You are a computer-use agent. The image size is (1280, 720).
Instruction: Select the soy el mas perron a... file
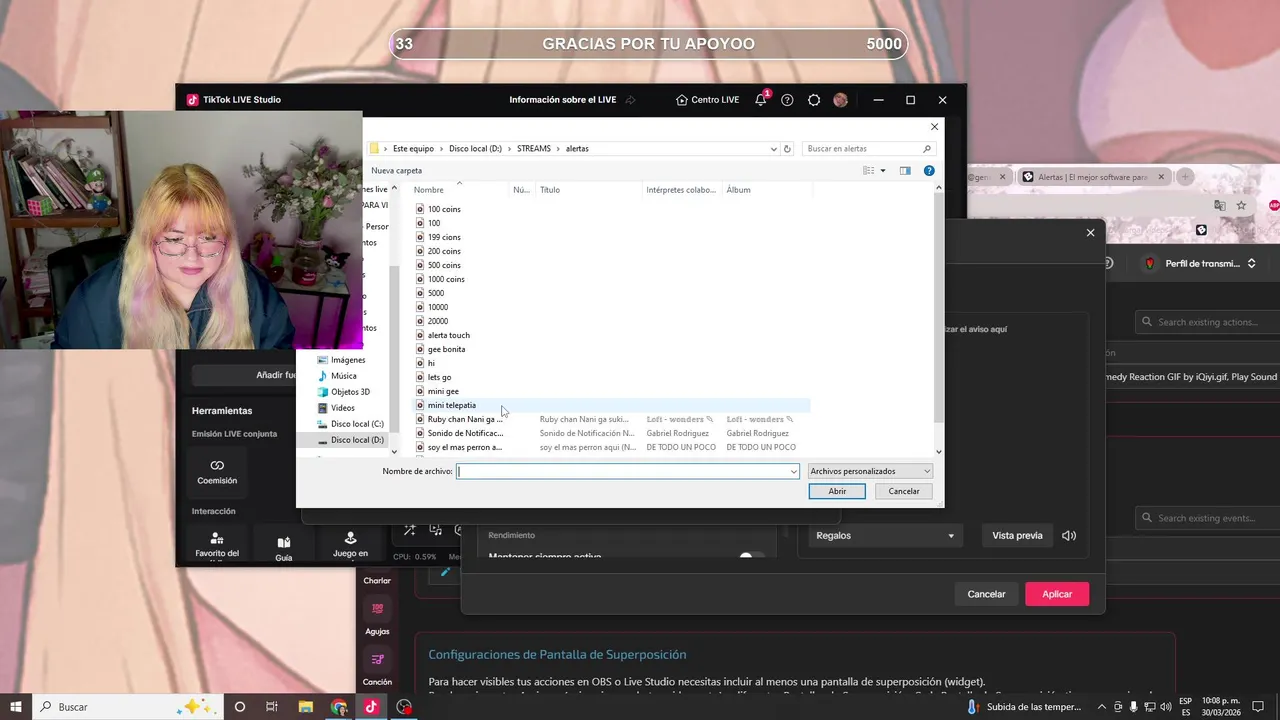465,447
